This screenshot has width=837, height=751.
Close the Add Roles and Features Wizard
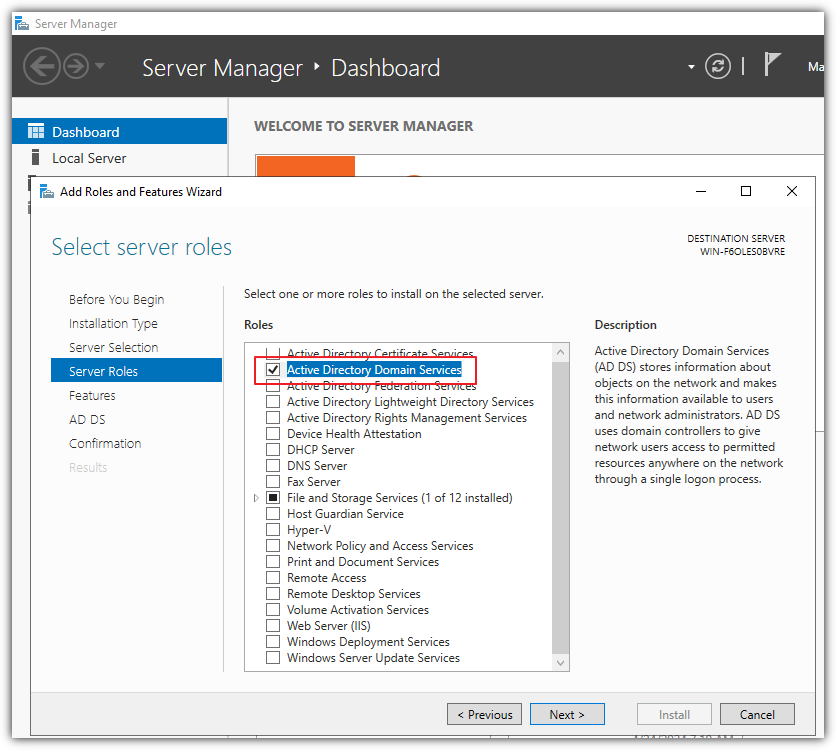(792, 191)
